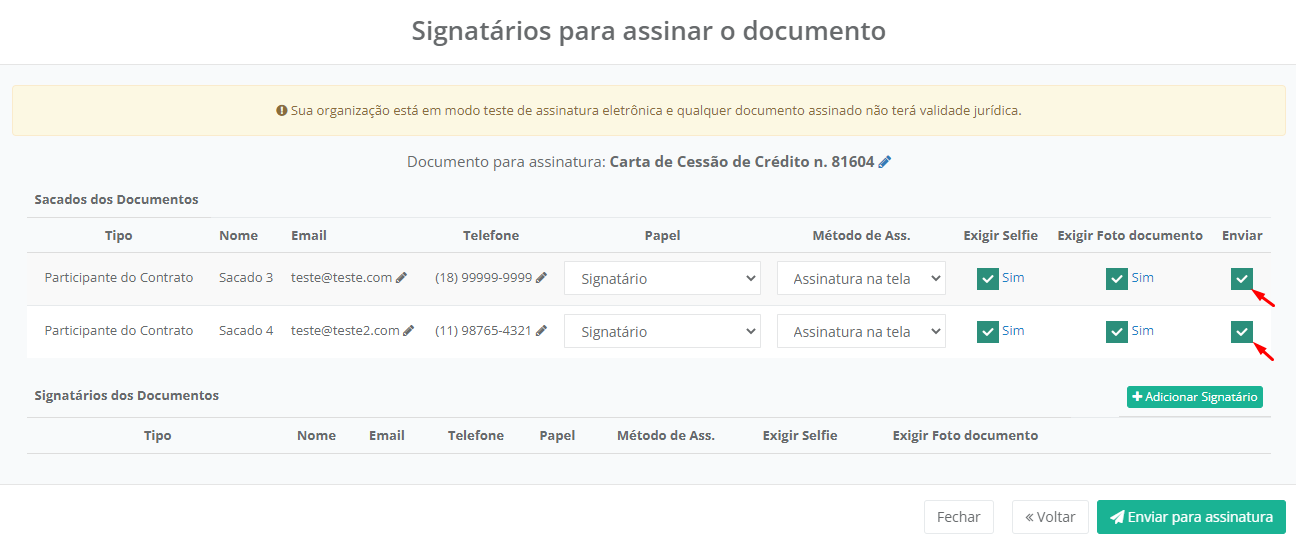This screenshot has width=1296, height=544.
Task: Open Método de Ass. dropdown for Sacado 4
Action: tap(861, 332)
